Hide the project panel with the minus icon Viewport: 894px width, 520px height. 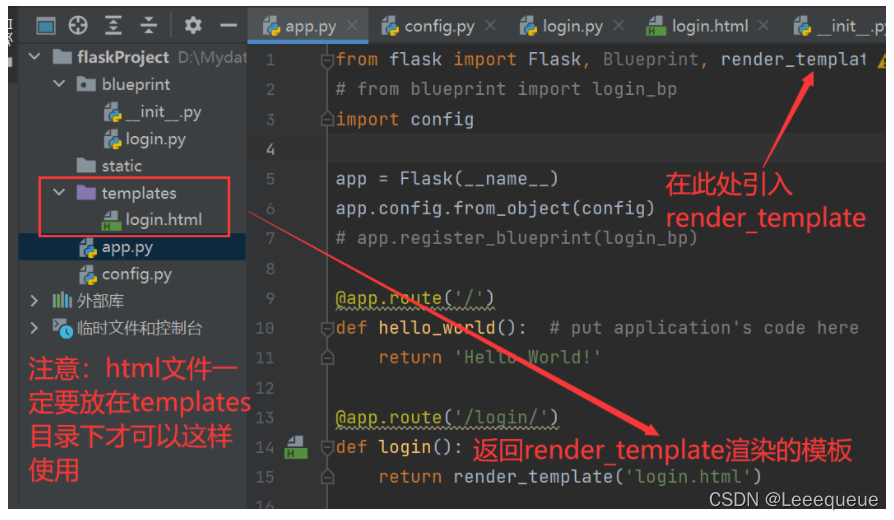point(229,26)
